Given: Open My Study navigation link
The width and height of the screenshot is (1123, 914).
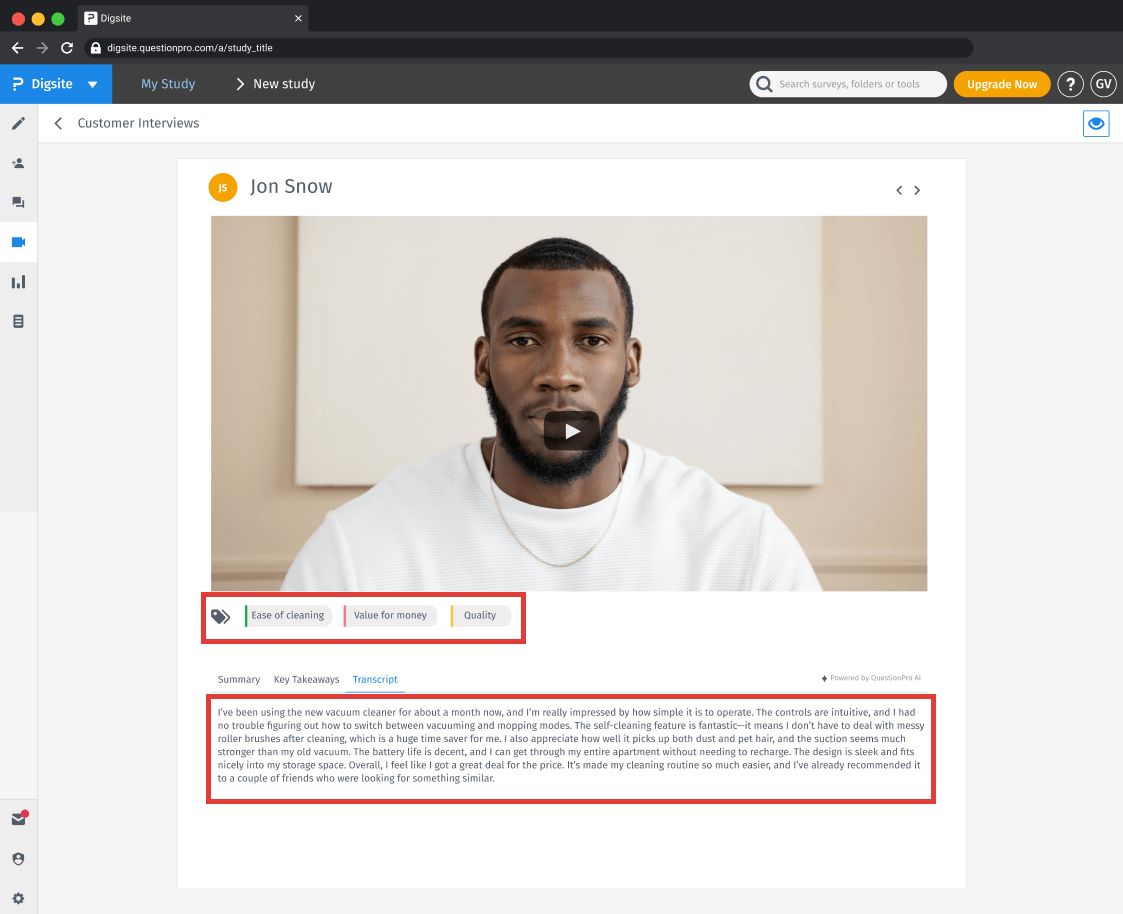Looking at the screenshot, I should tap(167, 84).
